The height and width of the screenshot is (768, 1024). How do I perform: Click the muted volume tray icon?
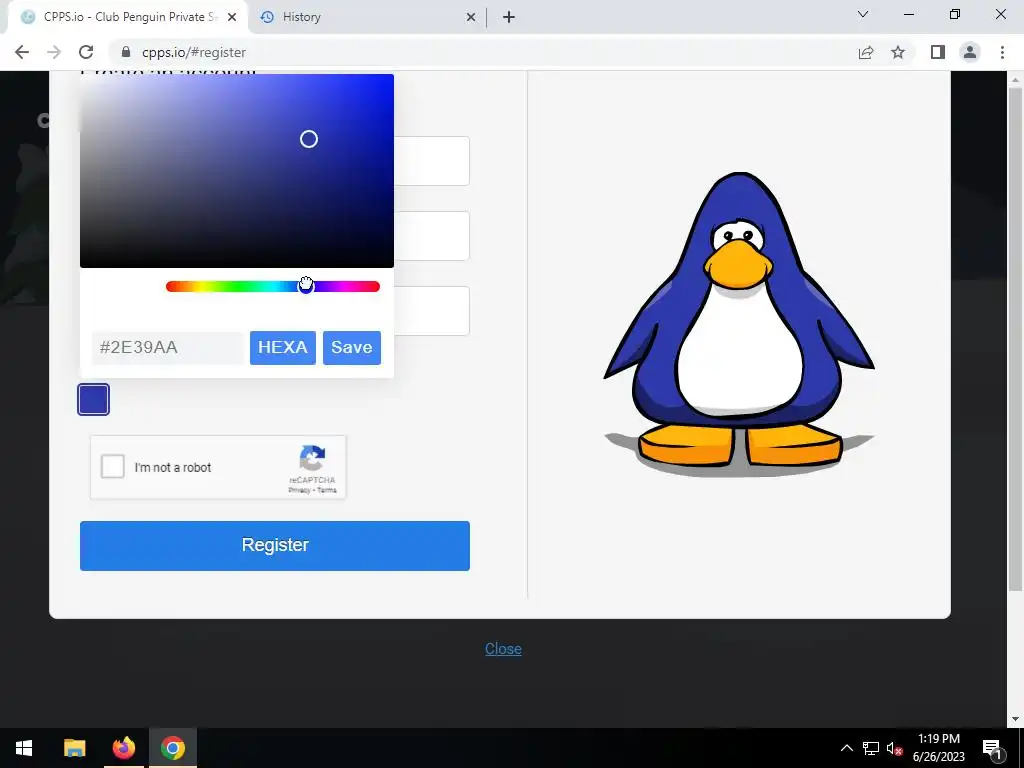tap(894, 748)
